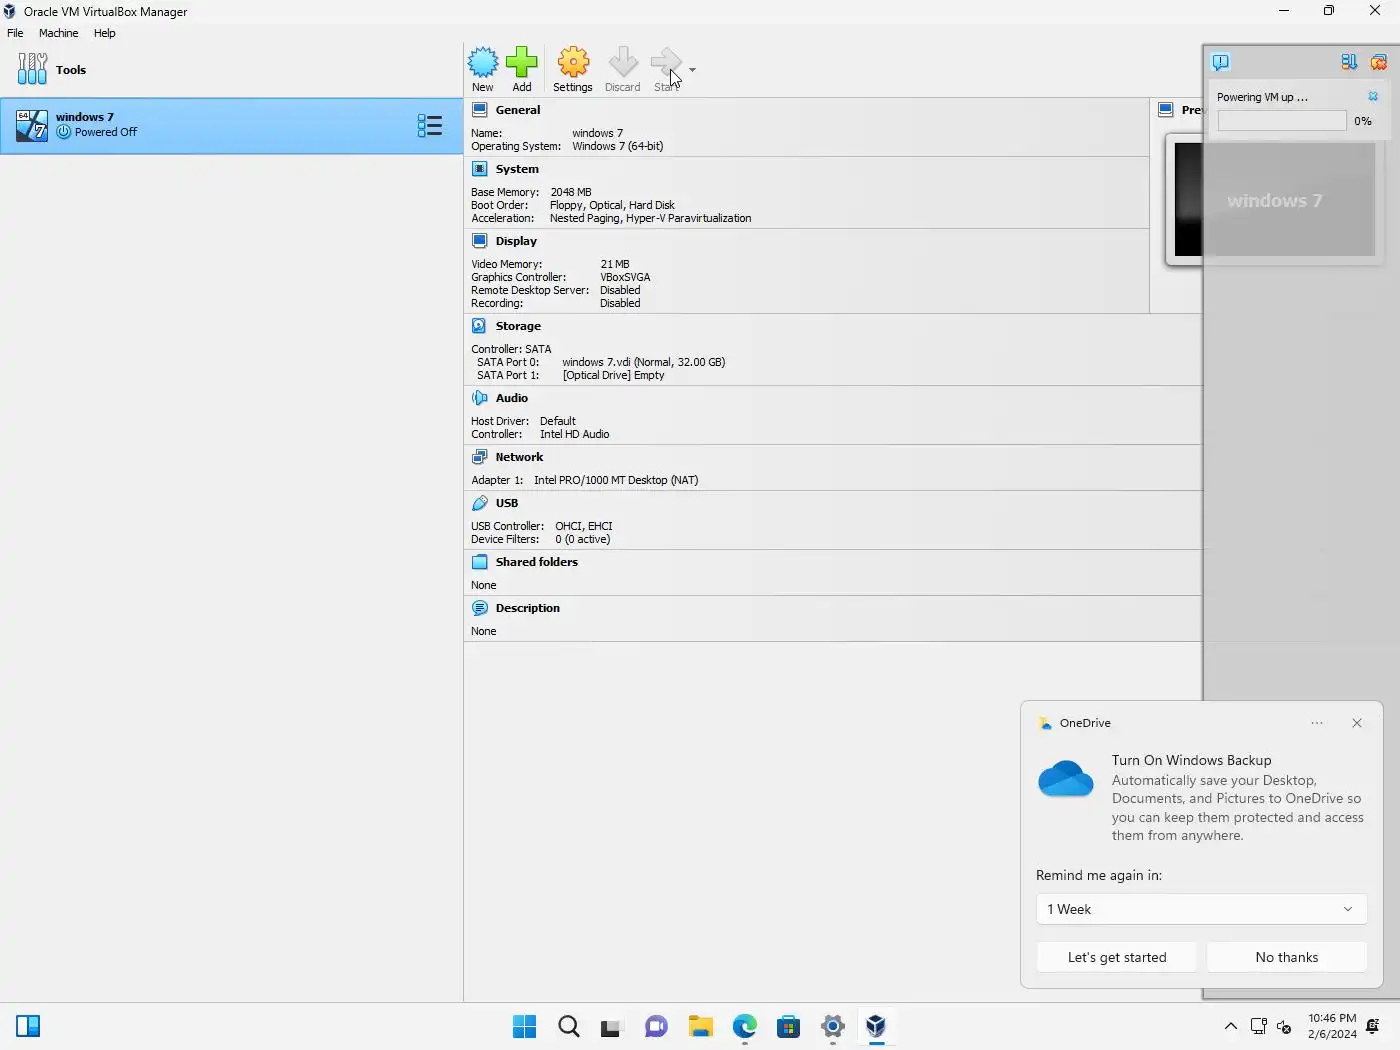
Task: Open VM Settings gear icon
Action: (x=573, y=62)
